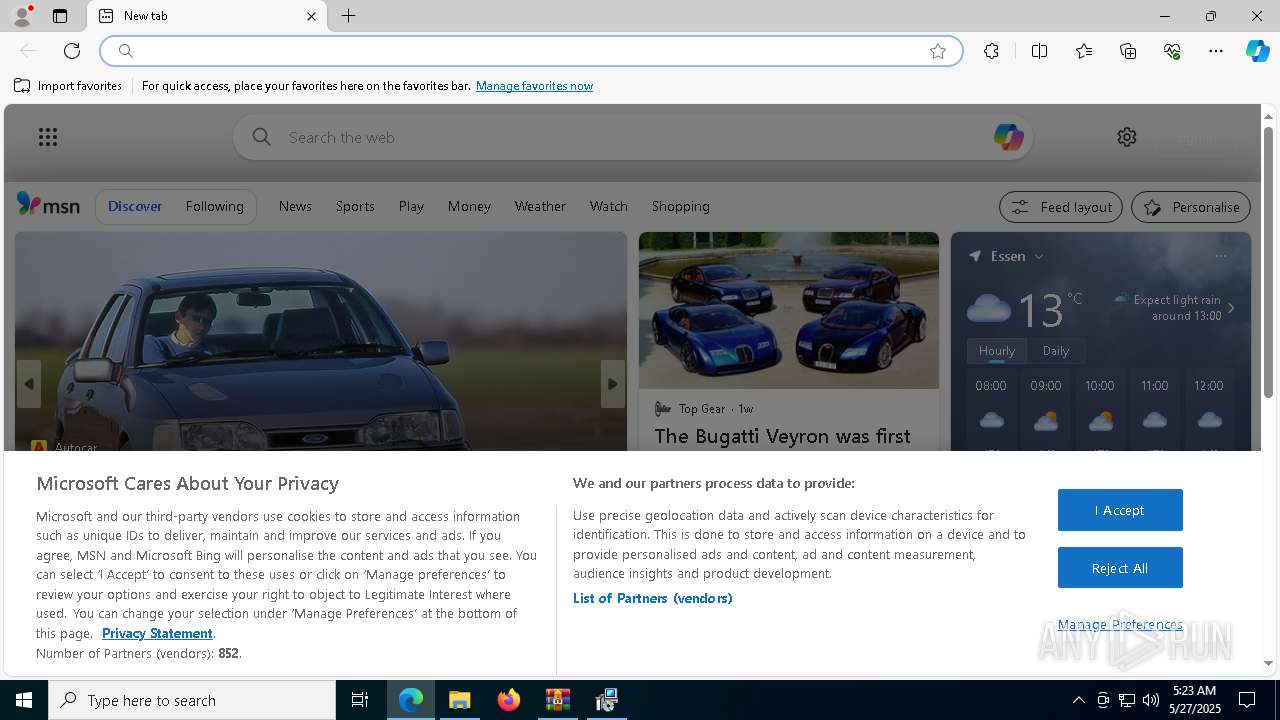Click Import favorites
The height and width of the screenshot is (720, 1280).
[68, 86]
